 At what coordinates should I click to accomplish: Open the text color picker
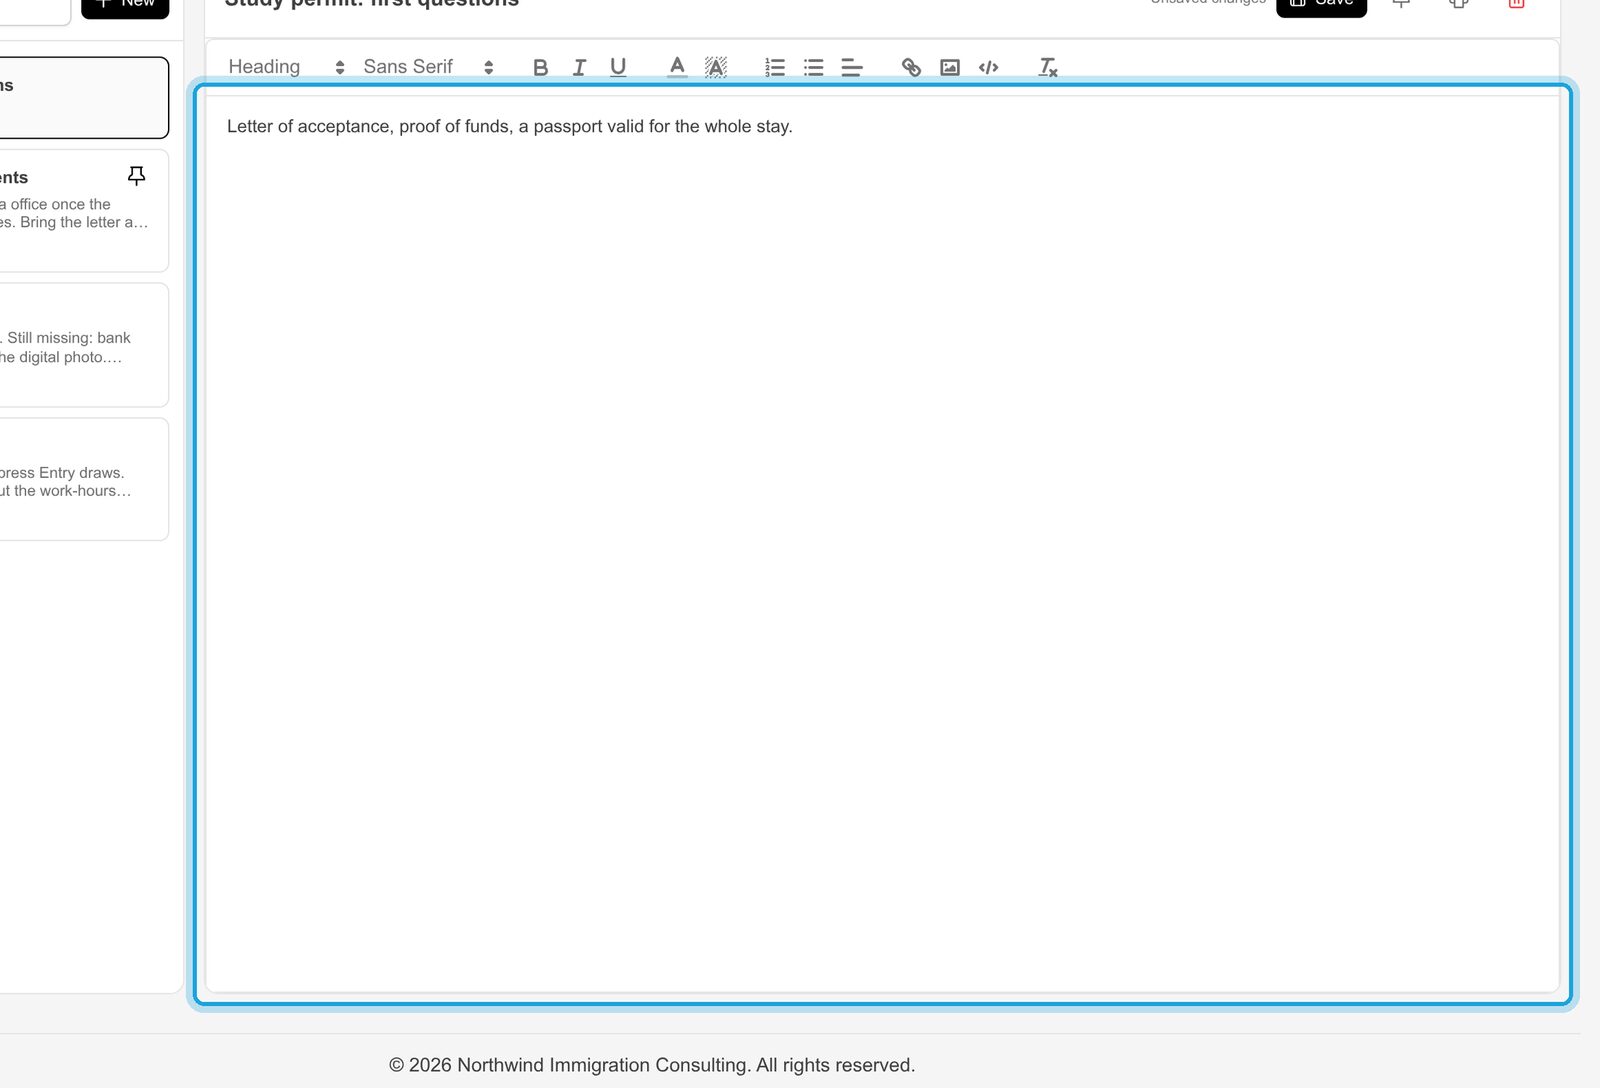677,67
